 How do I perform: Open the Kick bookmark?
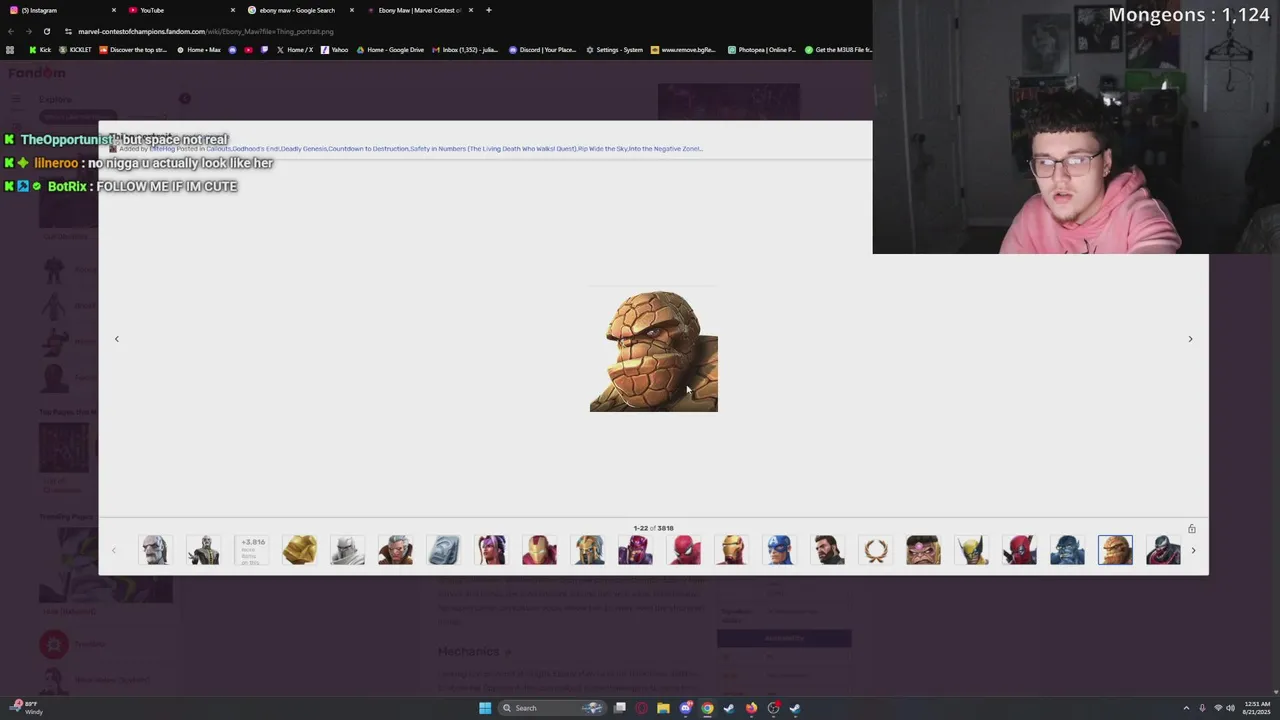coord(40,50)
